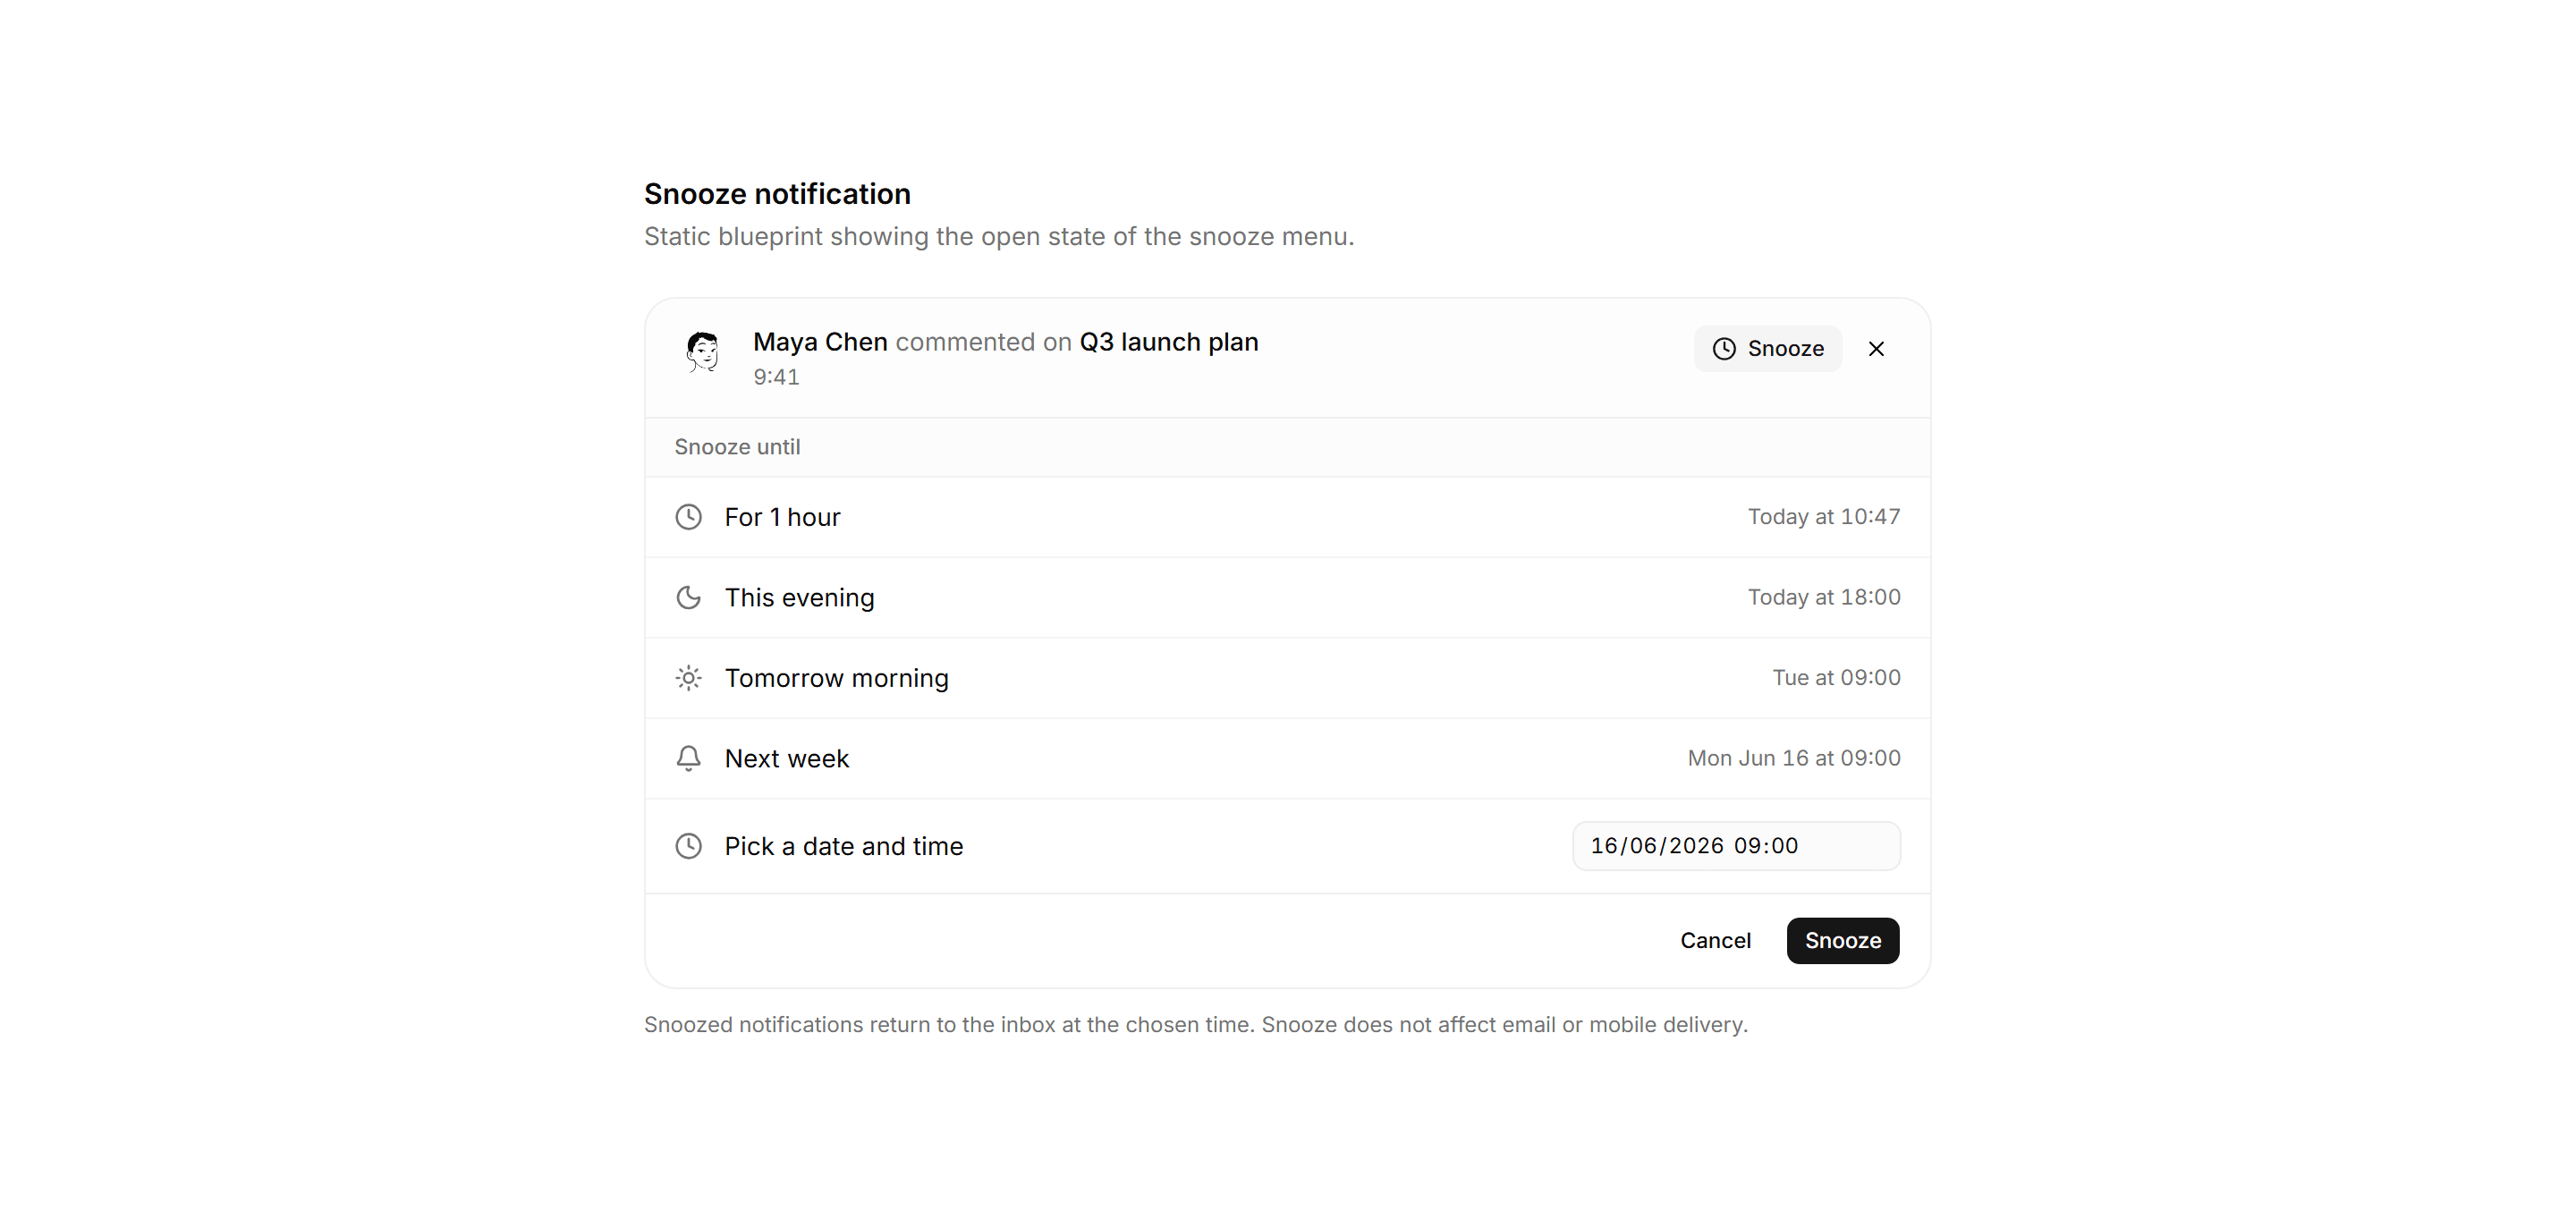Click the bell icon beside Next week

point(688,758)
